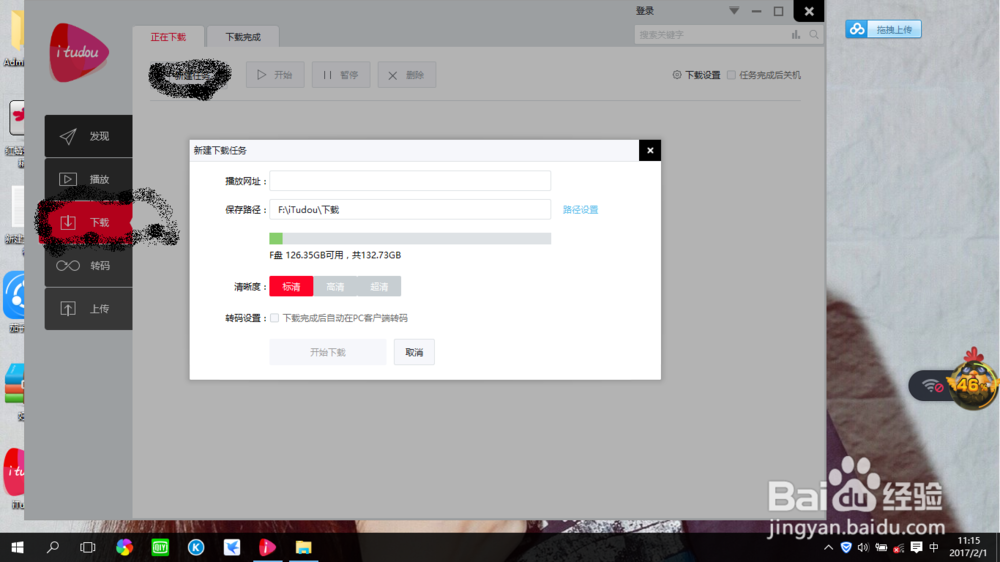The image size is (1000, 562).
Task: Expand hidden system tray icons
Action: [828, 547]
